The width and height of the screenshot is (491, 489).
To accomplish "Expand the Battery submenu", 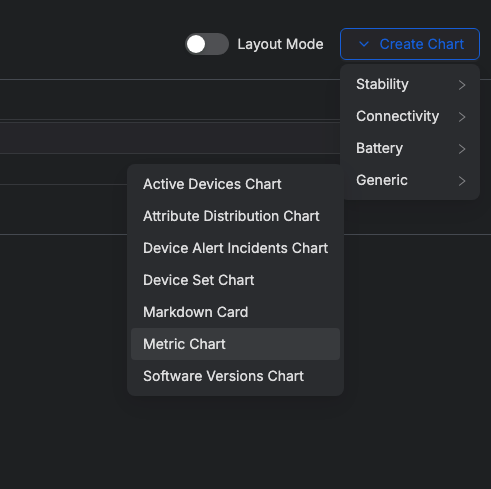I will click(x=410, y=148).
